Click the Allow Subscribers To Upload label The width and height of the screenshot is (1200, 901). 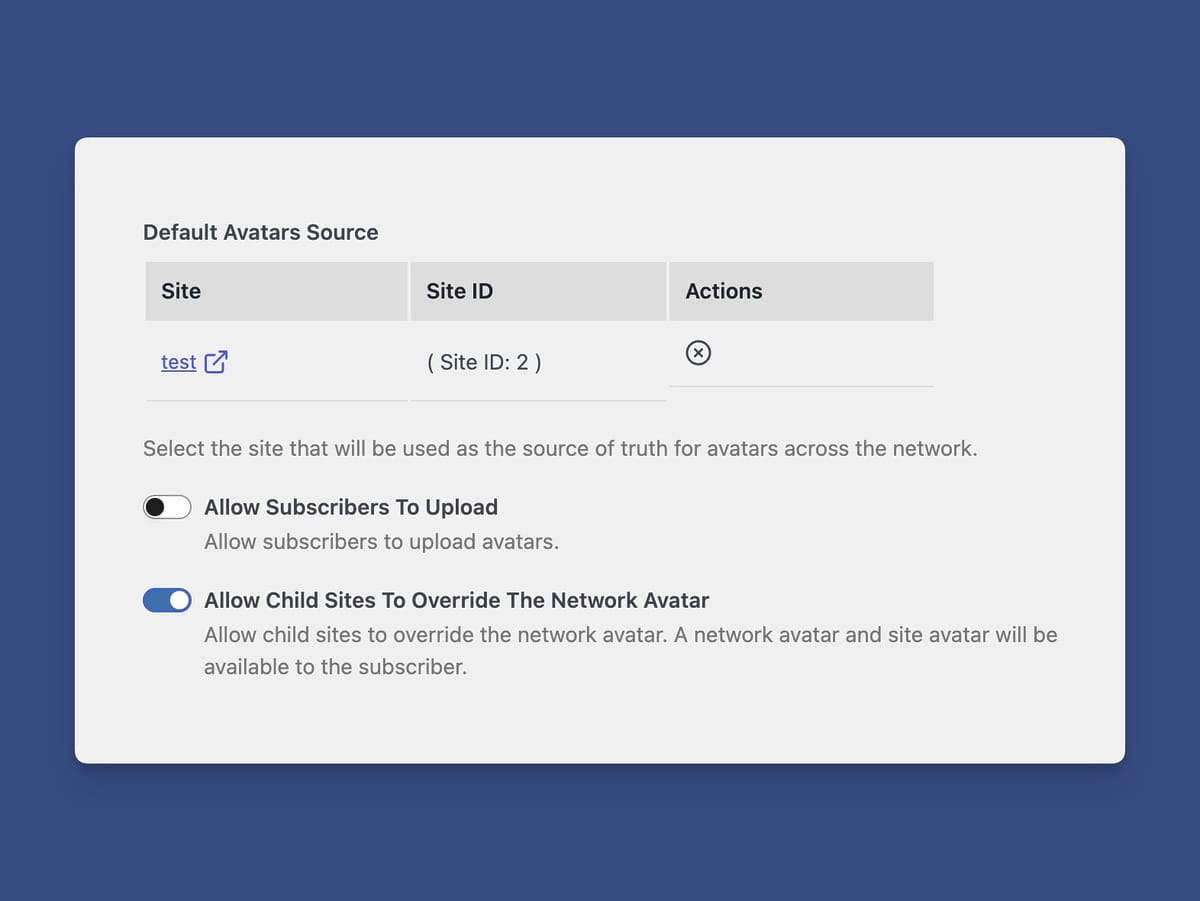pos(350,507)
